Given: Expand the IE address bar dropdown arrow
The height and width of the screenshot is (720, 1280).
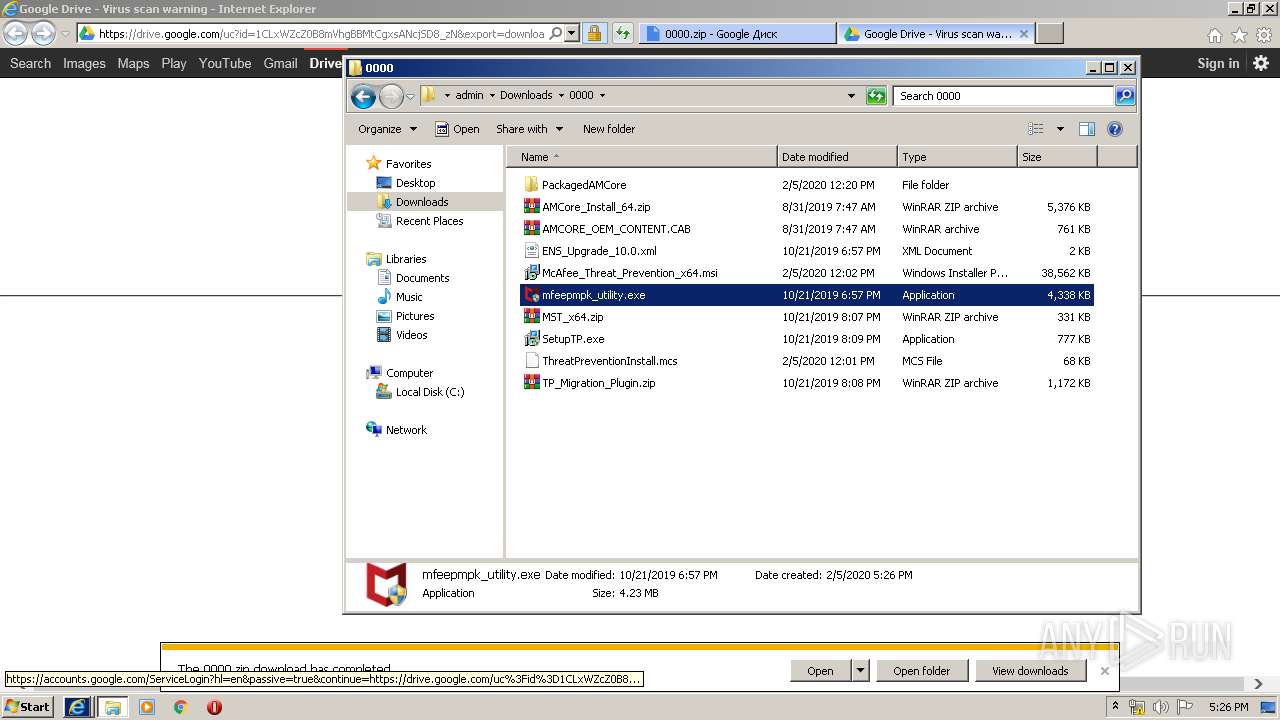Looking at the screenshot, I should point(572,33).
